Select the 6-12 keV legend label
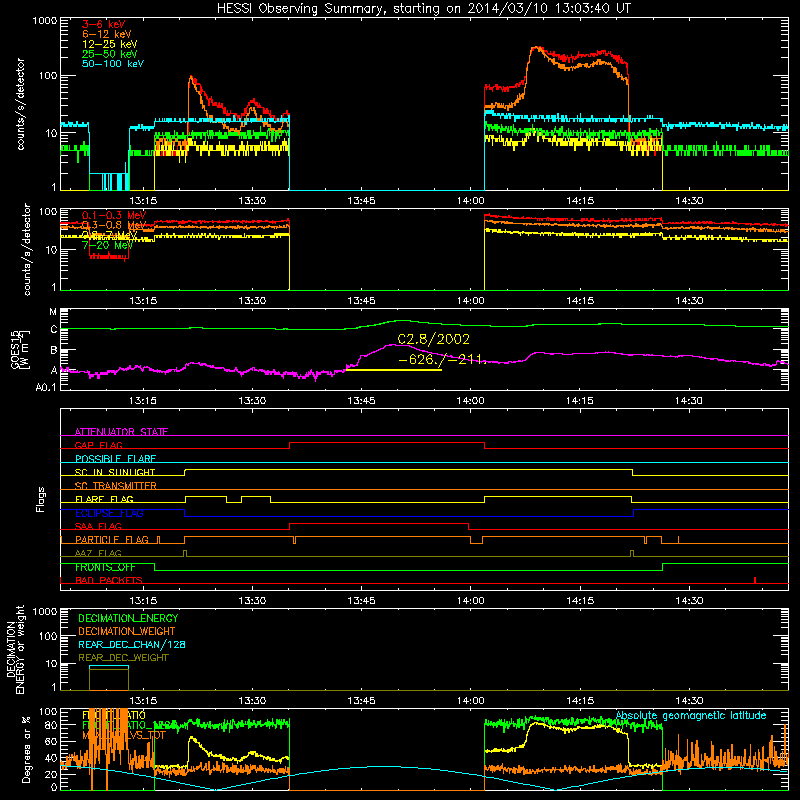Viewport: 800px width, 800px height. tap(107, 34)
